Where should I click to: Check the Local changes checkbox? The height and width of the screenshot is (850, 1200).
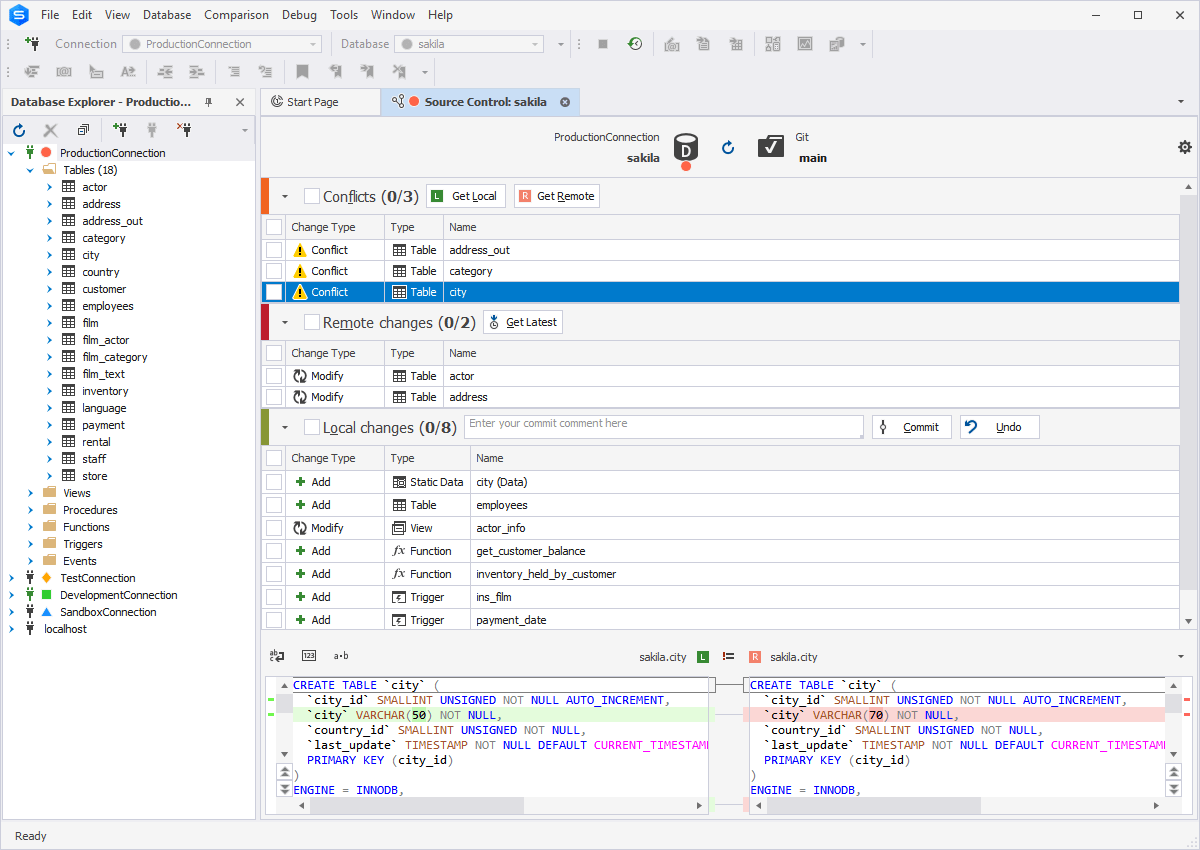tap(313, 426)
